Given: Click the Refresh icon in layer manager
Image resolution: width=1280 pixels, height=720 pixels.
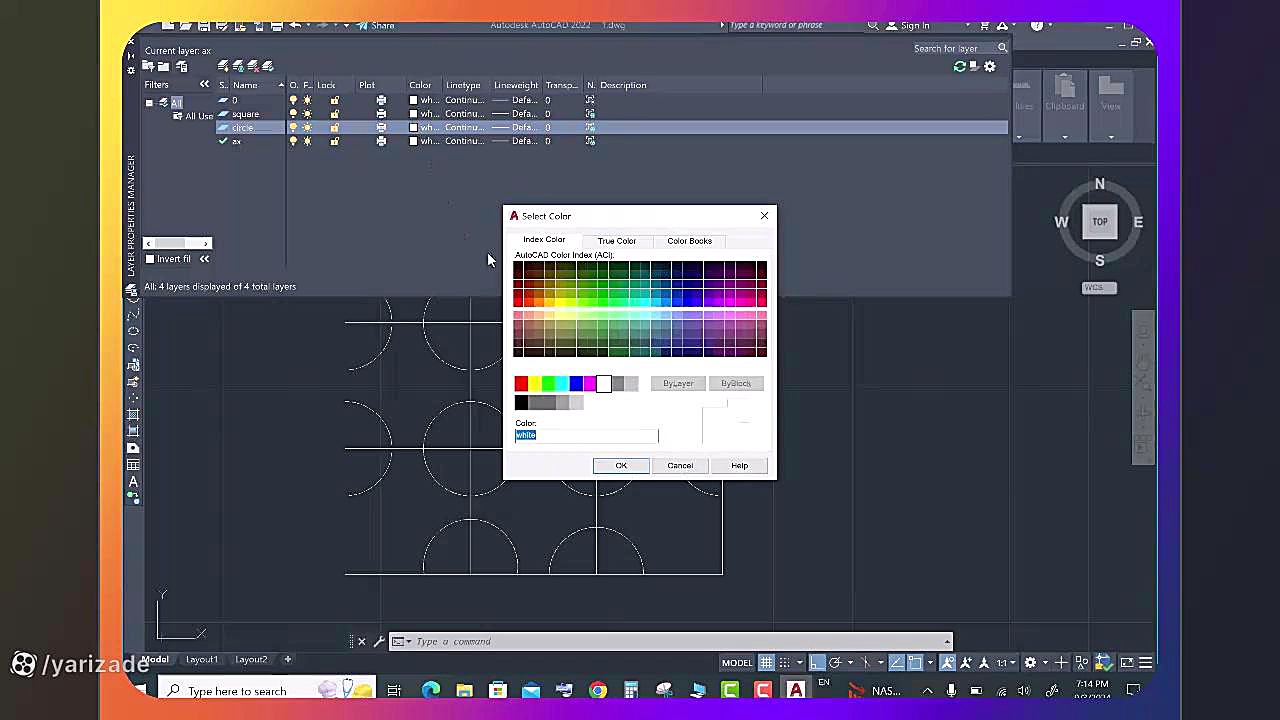Looking at the screenshot, I should [960, 66].
